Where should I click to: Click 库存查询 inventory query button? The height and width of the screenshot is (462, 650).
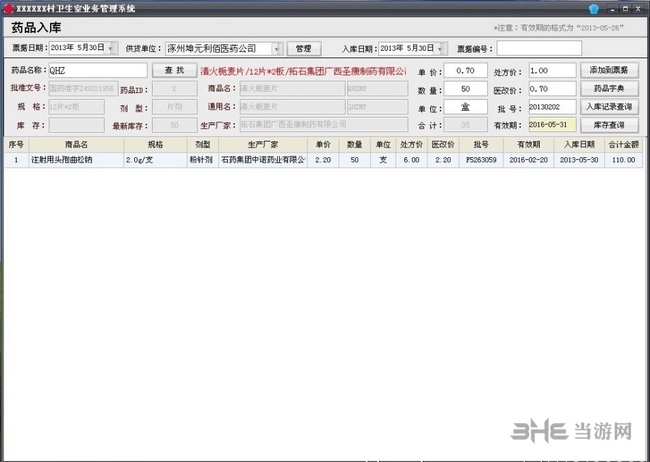point(609,125)
